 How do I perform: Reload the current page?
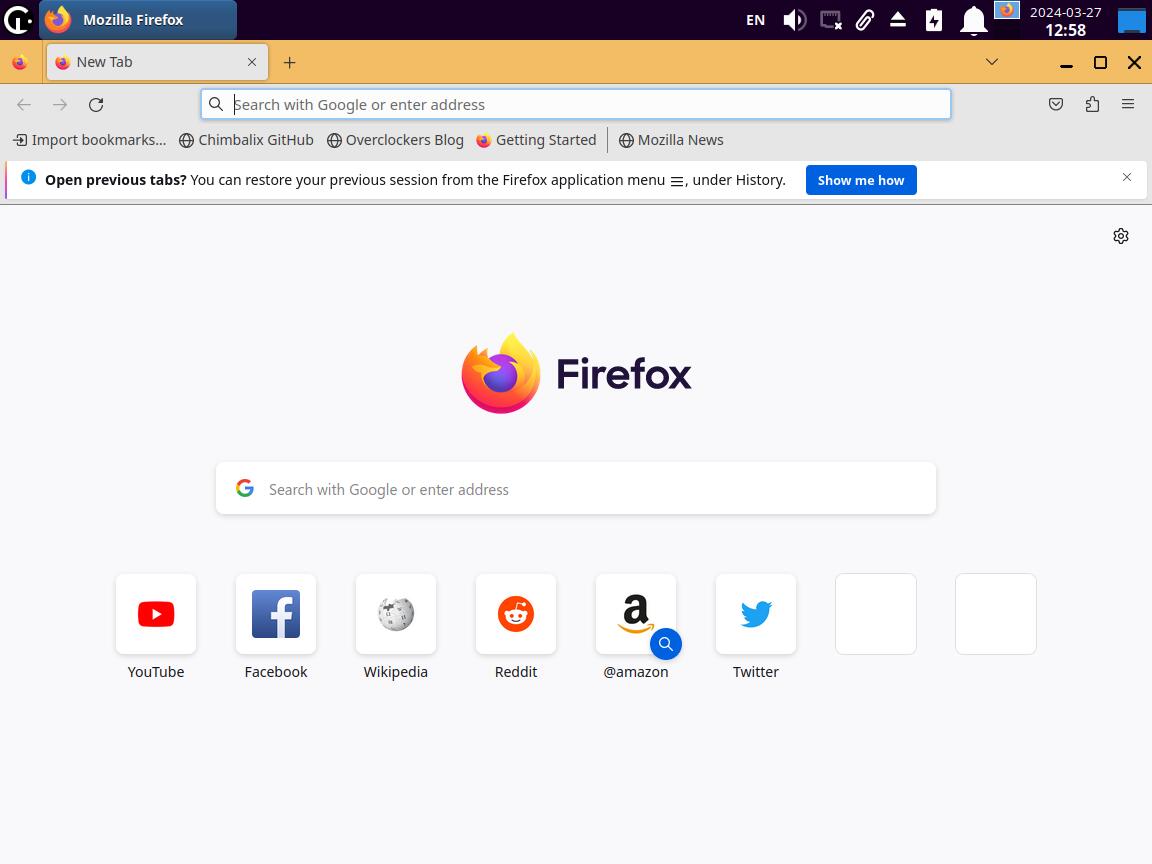click(96, 104)
